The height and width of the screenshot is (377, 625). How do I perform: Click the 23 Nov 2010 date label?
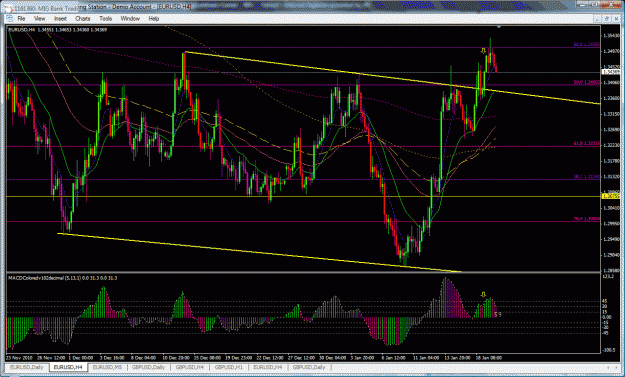[x=19, y=358]
